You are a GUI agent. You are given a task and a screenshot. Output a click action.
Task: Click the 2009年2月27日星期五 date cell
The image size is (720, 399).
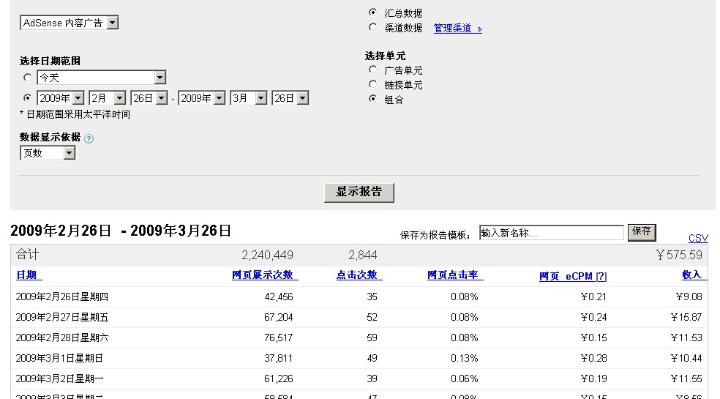tap(62, 317)
